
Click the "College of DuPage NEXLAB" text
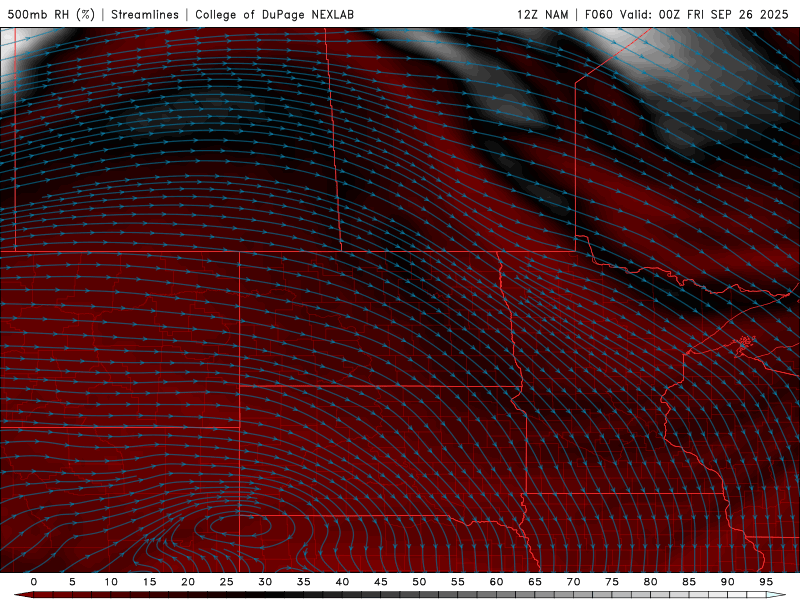[274, 14]
